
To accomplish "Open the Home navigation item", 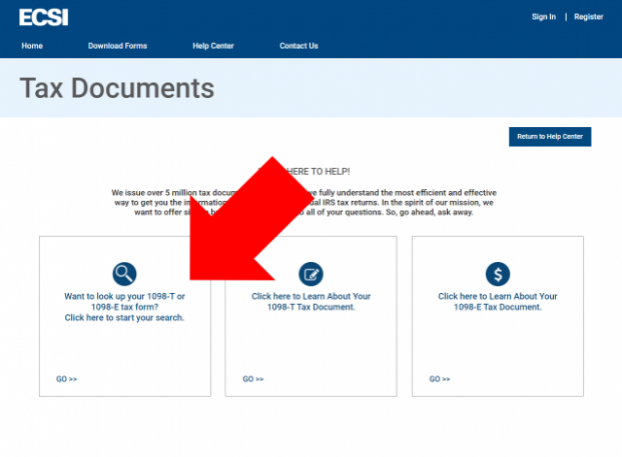I will pos(32,46).
